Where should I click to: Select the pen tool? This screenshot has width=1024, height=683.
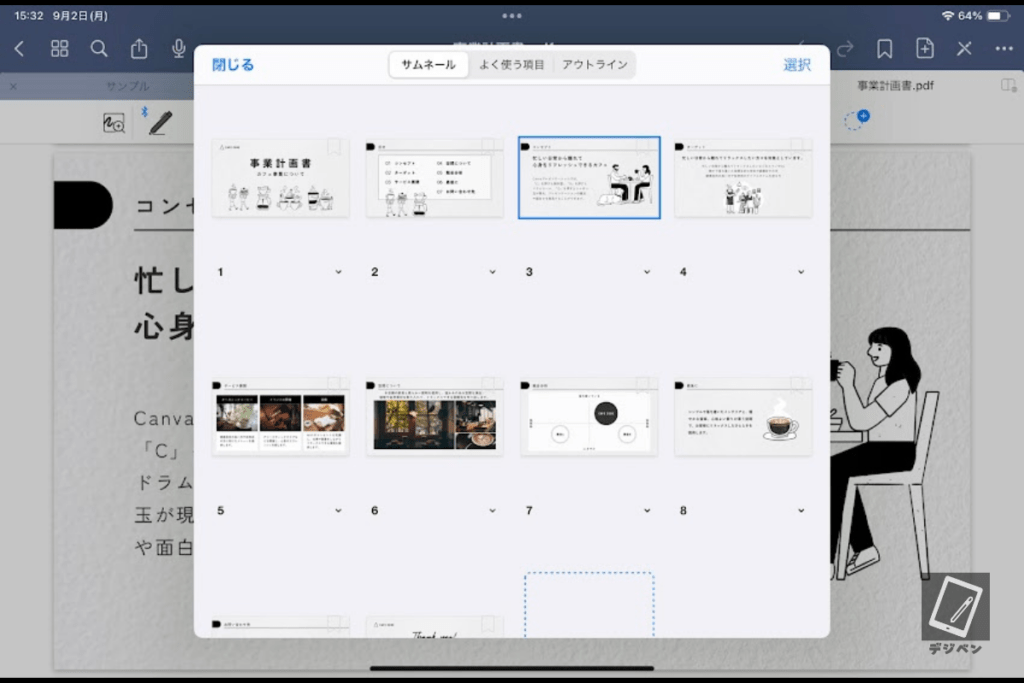click(x=160, y=122)
